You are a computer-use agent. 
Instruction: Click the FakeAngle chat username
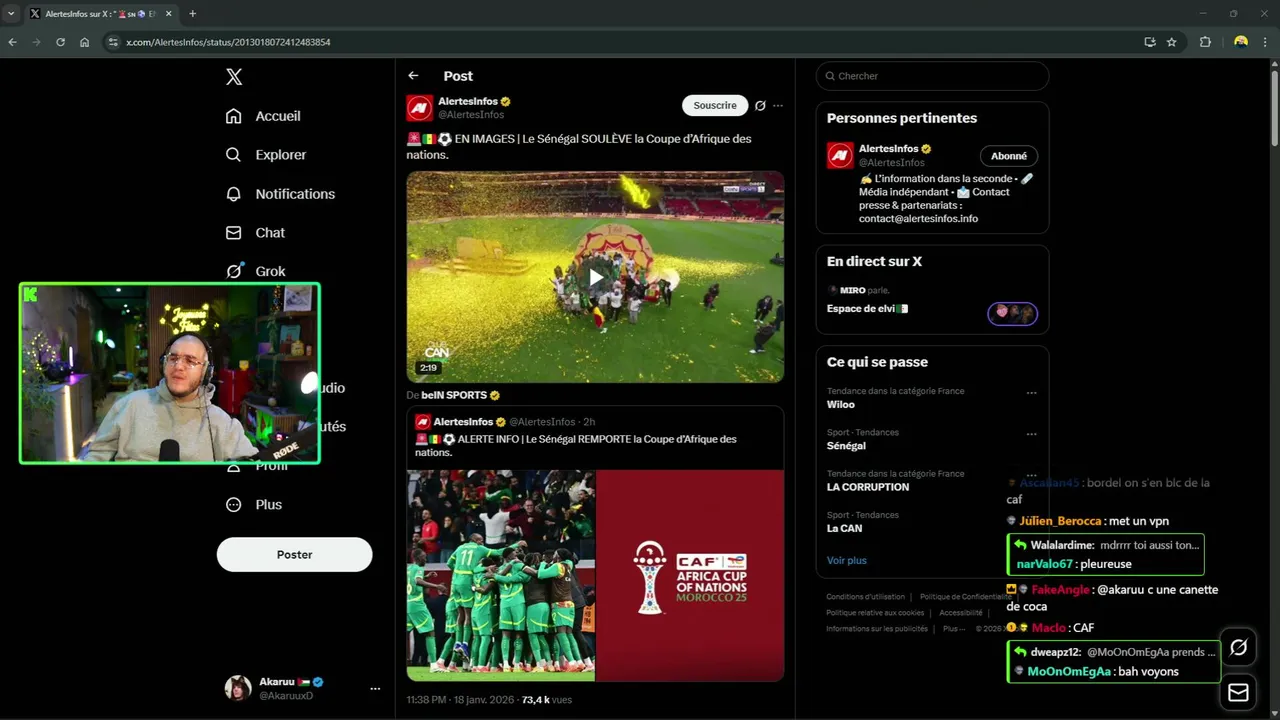coord(1060,590)
